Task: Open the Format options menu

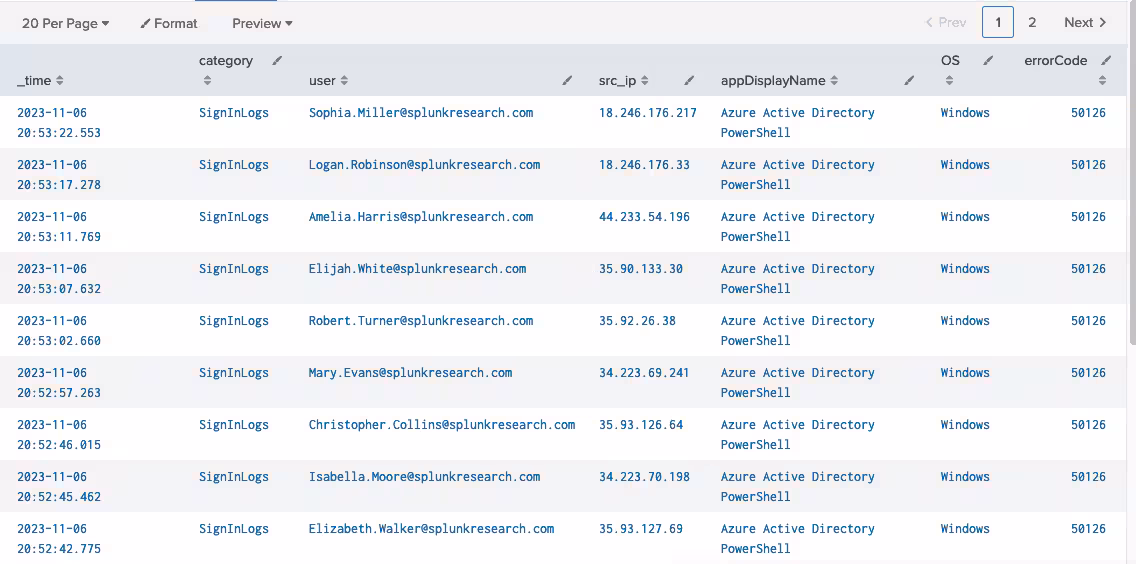Action: tap(169, 23)
